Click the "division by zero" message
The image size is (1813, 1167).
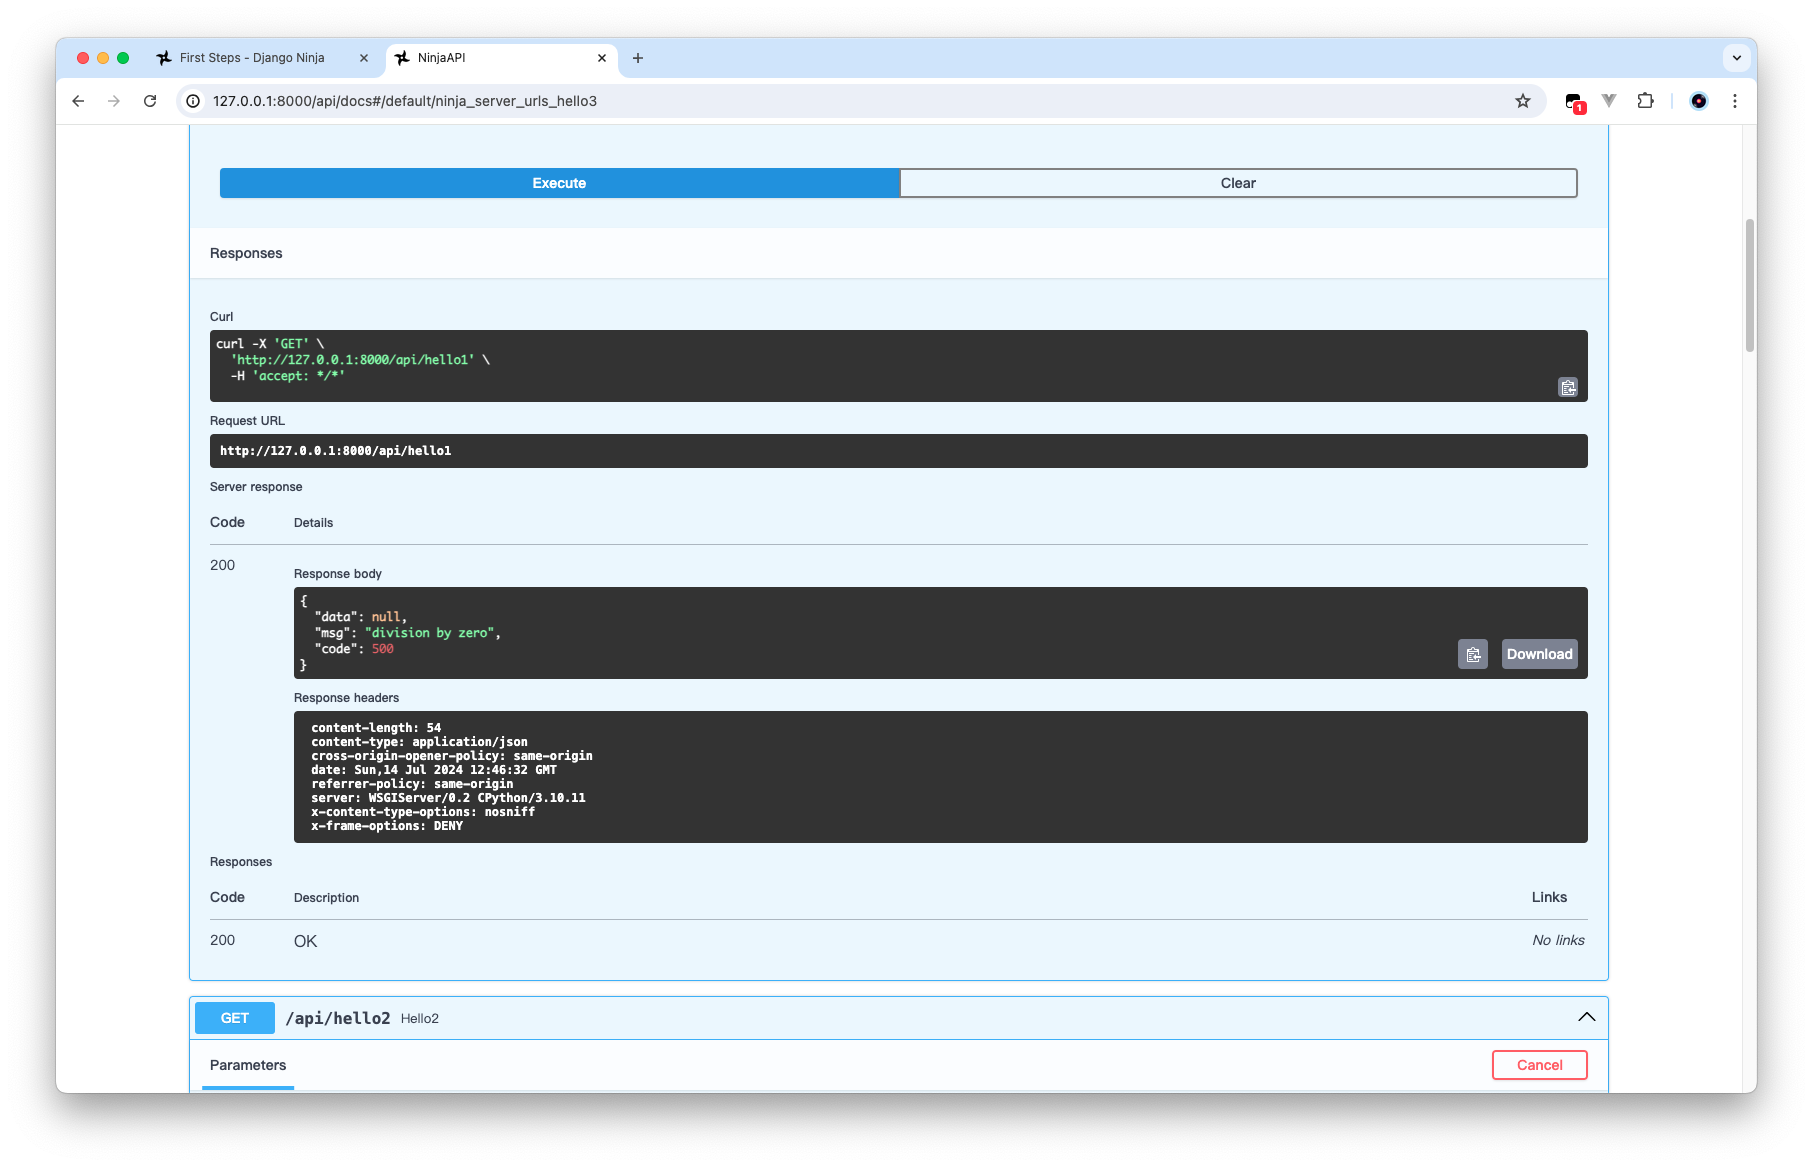[x=430, y=633]
